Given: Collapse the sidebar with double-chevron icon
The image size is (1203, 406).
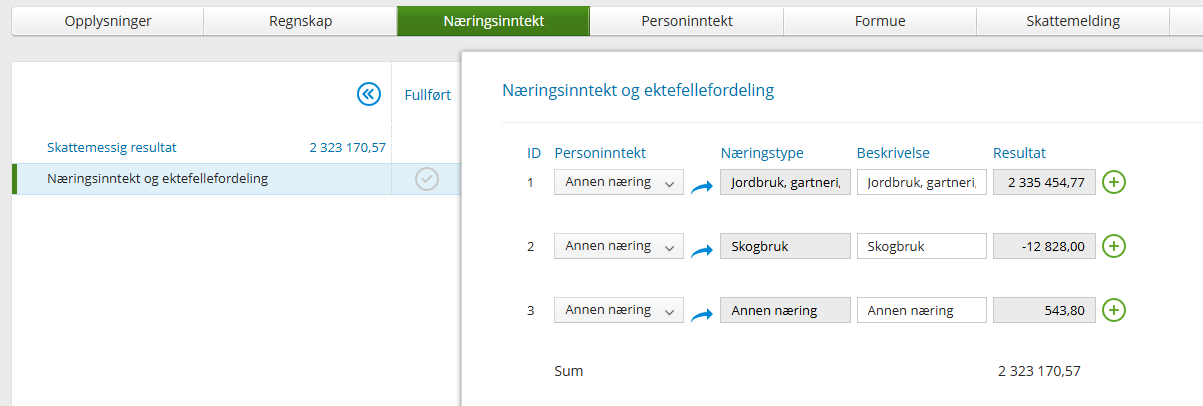Looking at the screenshot, I should click(x=369, y=94).
